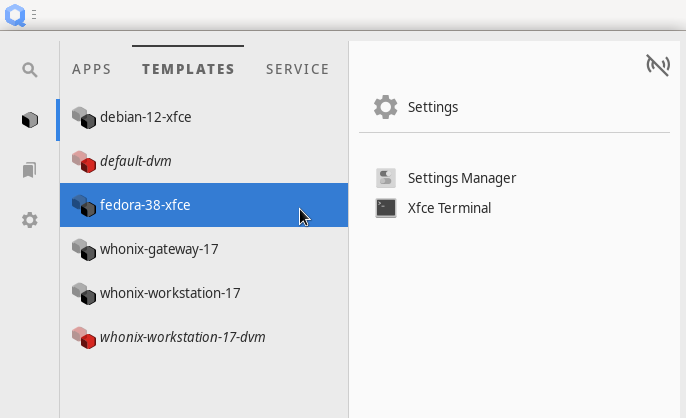Select default-dvm template

click(204, 161)
